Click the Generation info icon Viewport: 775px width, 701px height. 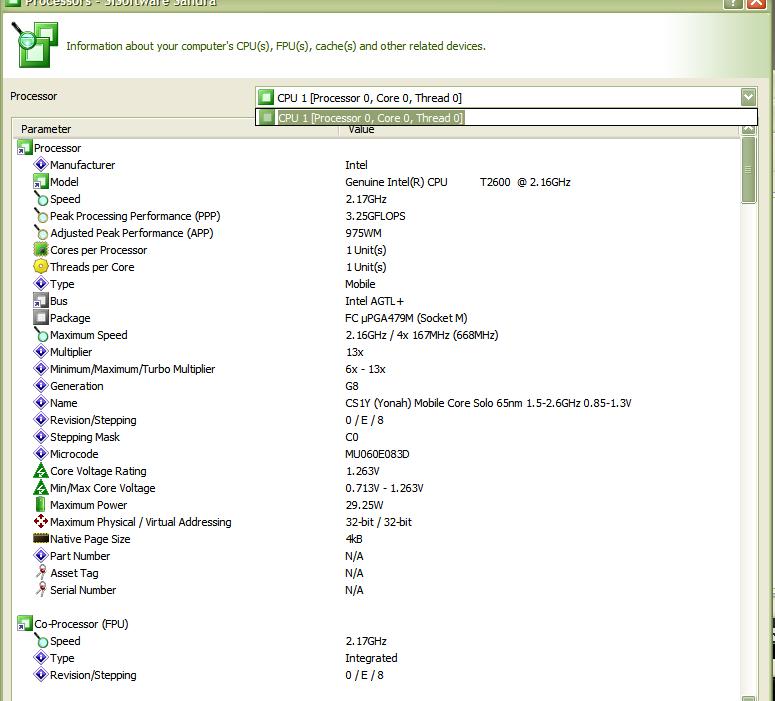pyautogui.click(x=41, y=385)
